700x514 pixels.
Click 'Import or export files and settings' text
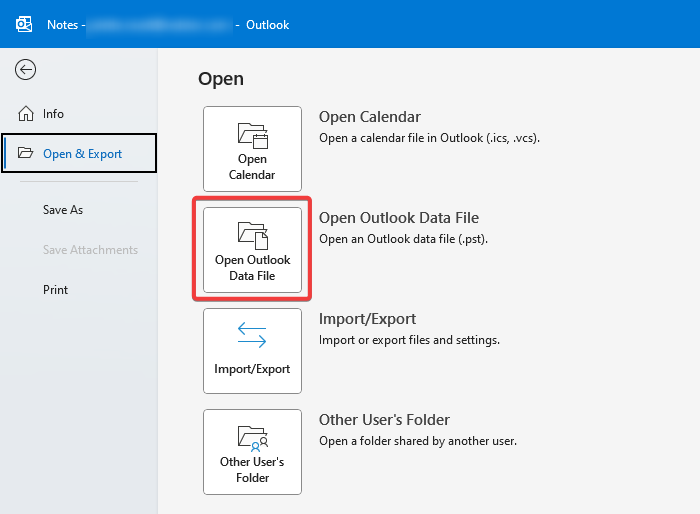[409, 340]
